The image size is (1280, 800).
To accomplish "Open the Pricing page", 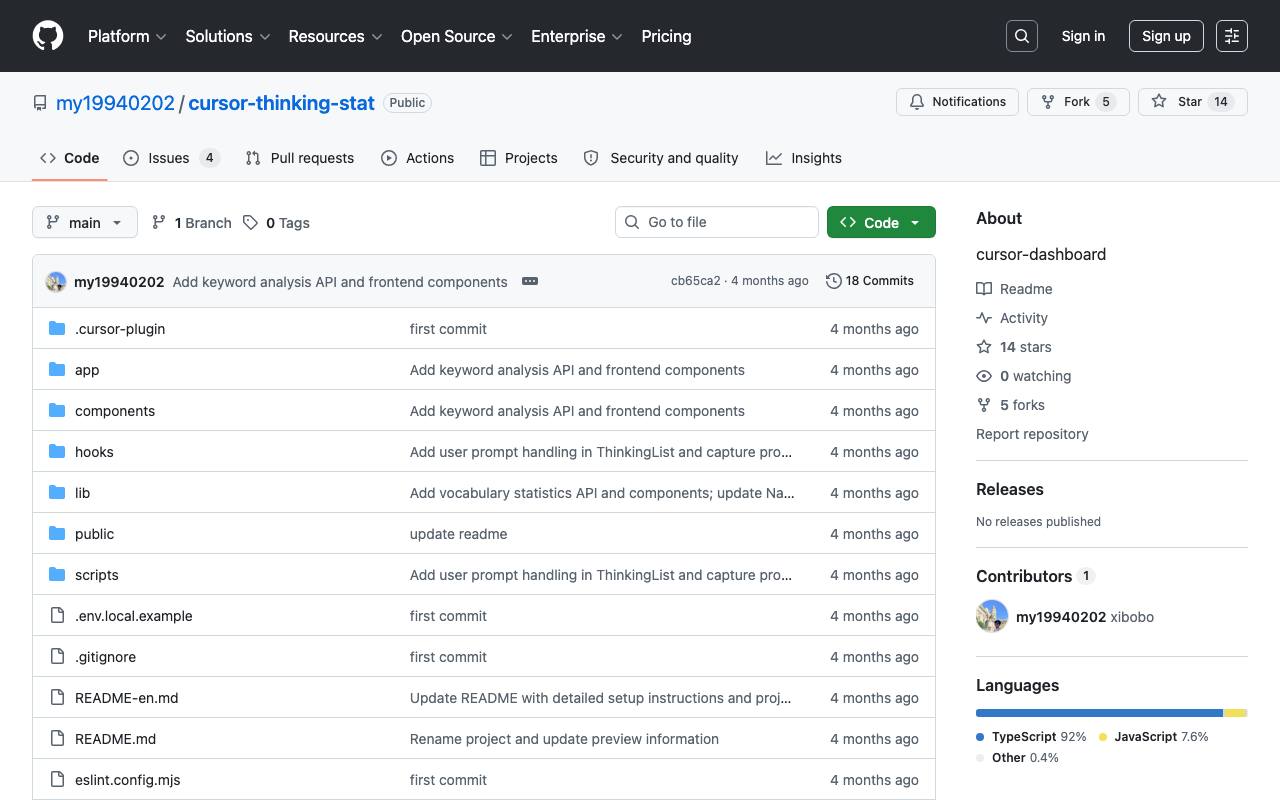I will (666, 36).
